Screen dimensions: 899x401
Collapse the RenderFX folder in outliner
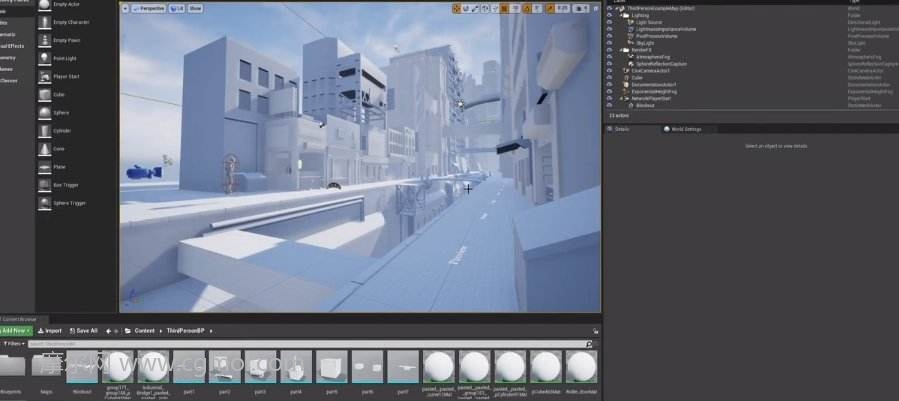(620, 50)
